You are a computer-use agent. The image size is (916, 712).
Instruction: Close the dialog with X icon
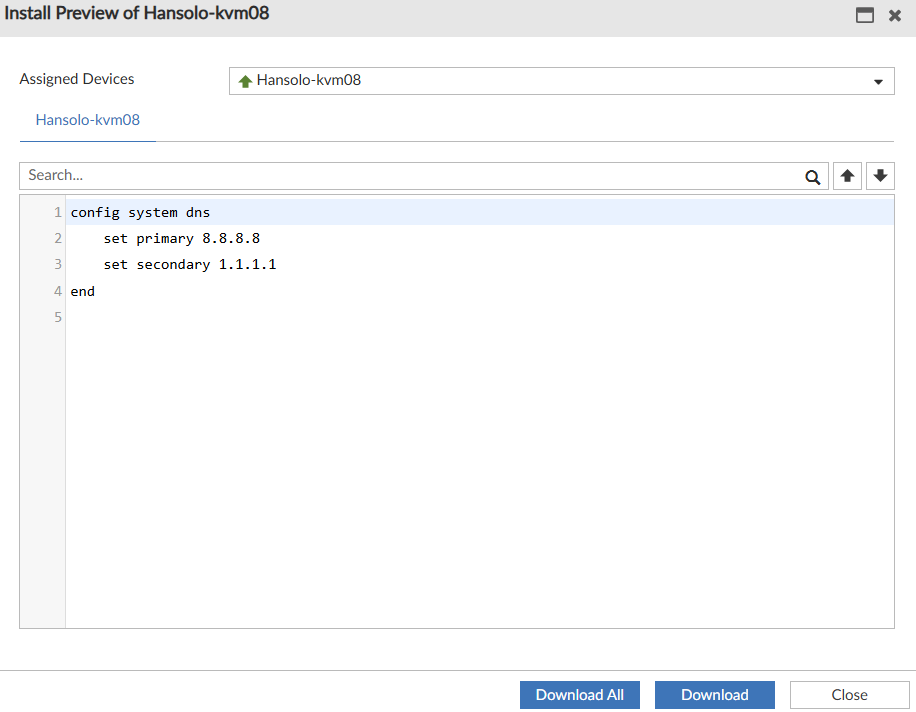(895, 15)
